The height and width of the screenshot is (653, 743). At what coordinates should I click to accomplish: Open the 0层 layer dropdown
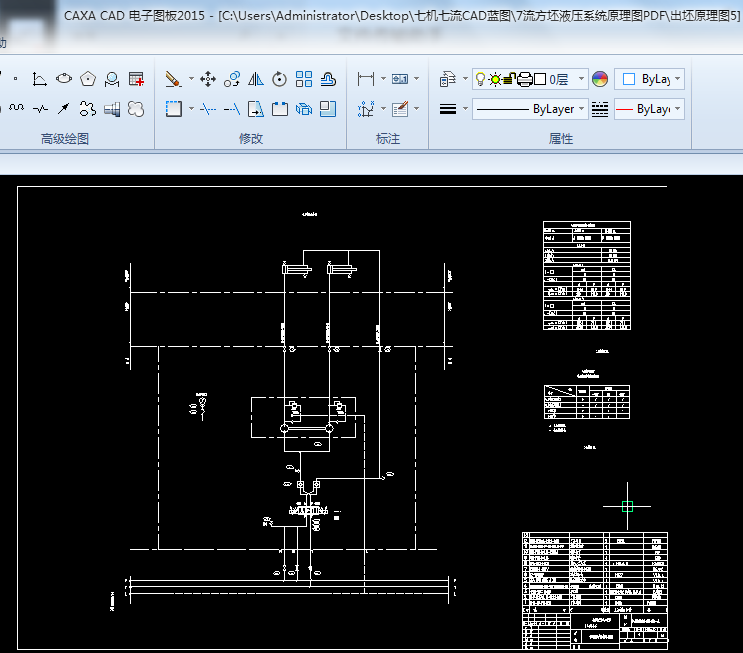pyautogui.click(x=580, y=79)
